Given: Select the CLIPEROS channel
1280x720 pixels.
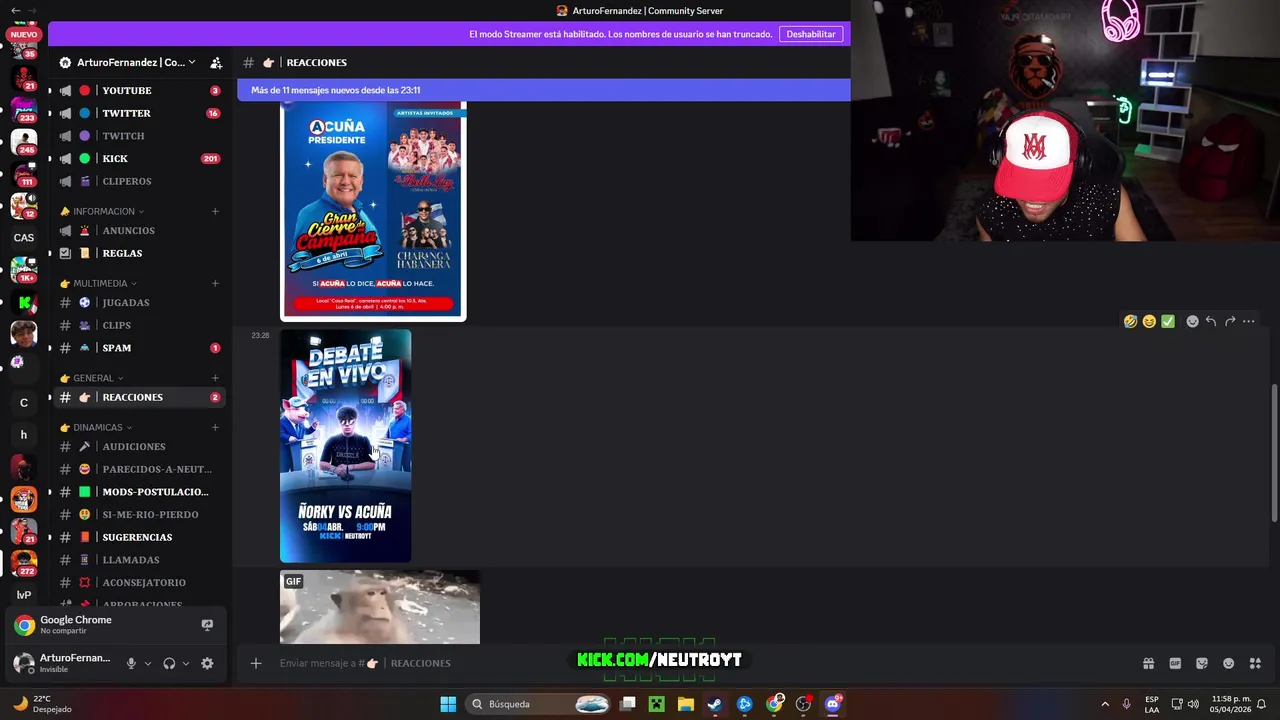Looking at the screenshot, I should 138,181.
